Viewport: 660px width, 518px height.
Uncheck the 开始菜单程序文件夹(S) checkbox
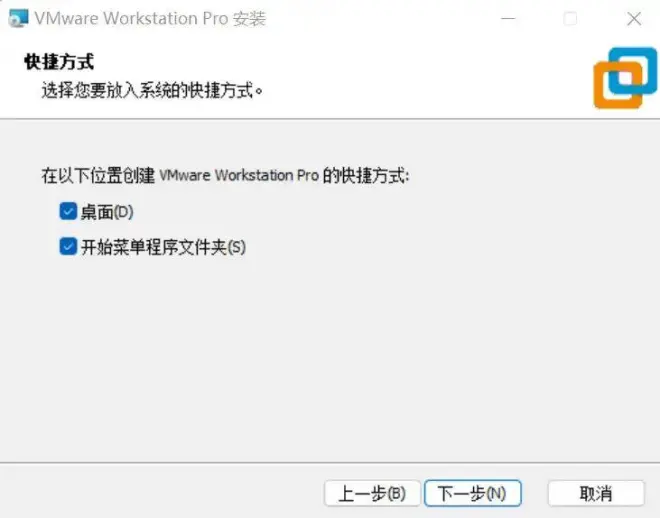68,247
